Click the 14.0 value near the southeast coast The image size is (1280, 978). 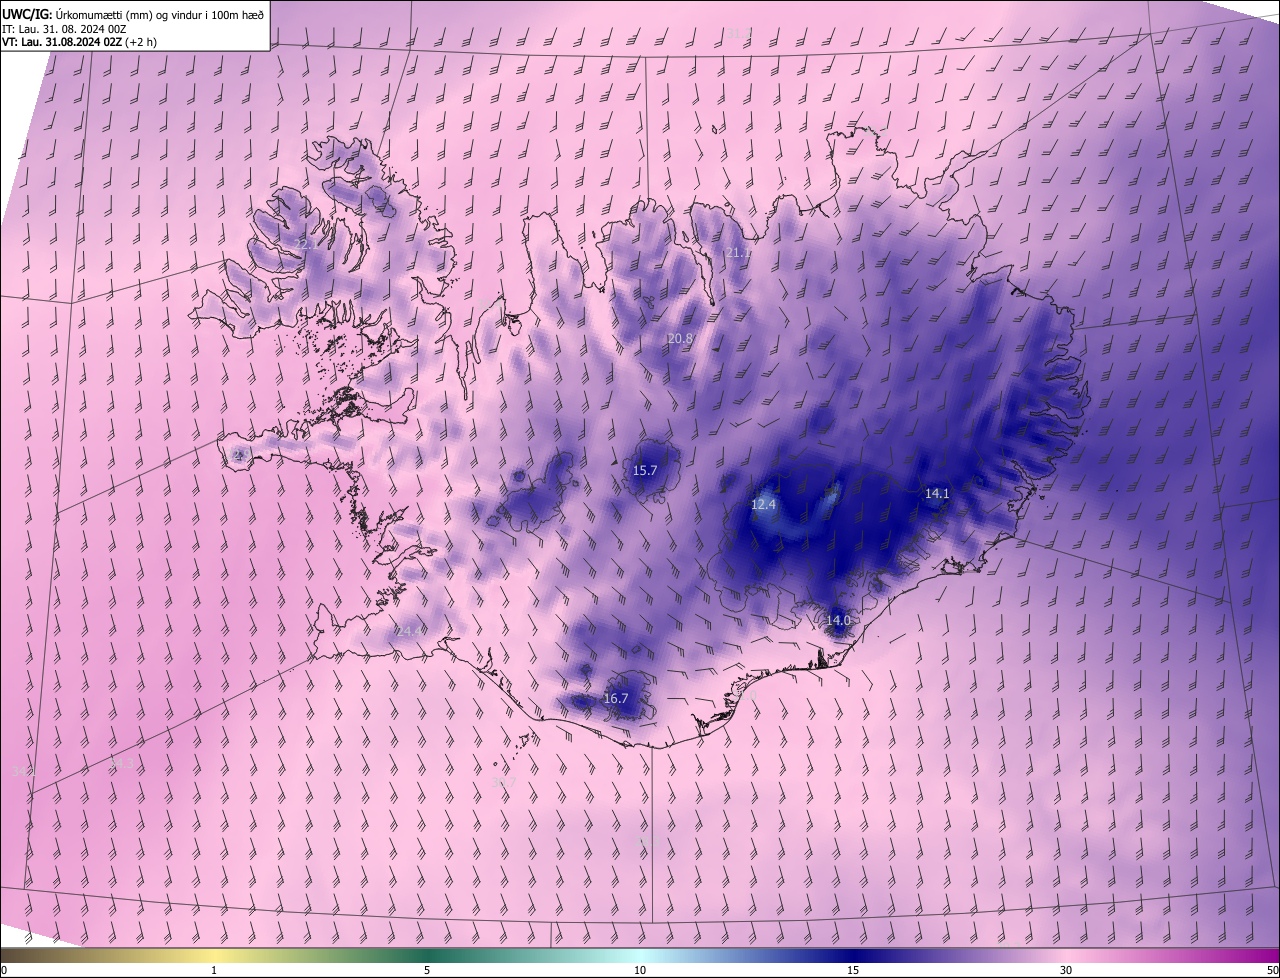838,620
